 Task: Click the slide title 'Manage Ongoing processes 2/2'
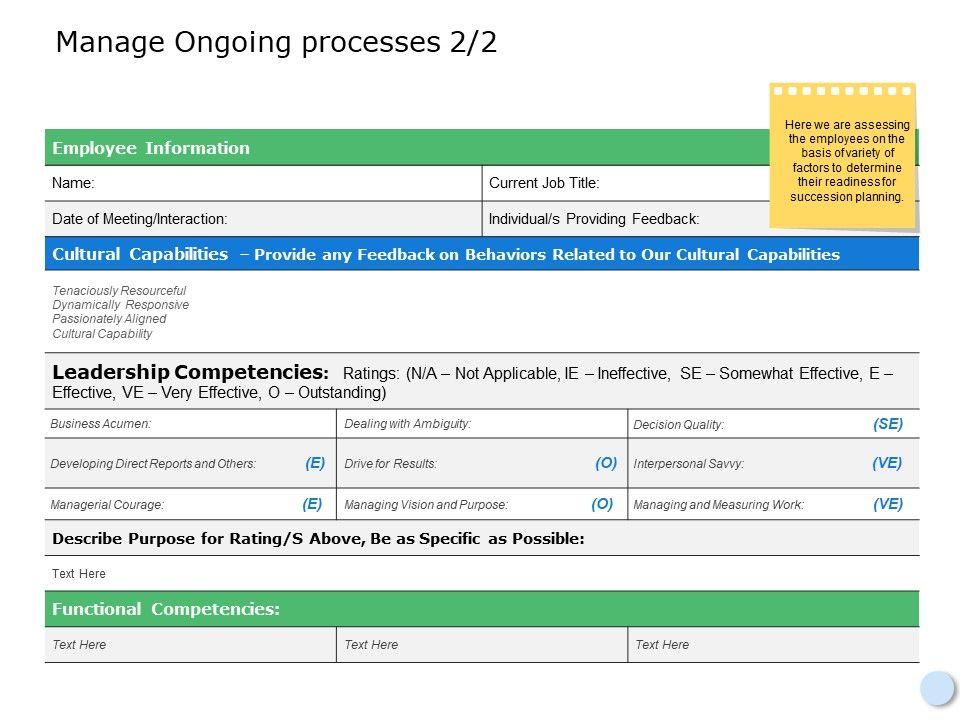tap(276, 43)
